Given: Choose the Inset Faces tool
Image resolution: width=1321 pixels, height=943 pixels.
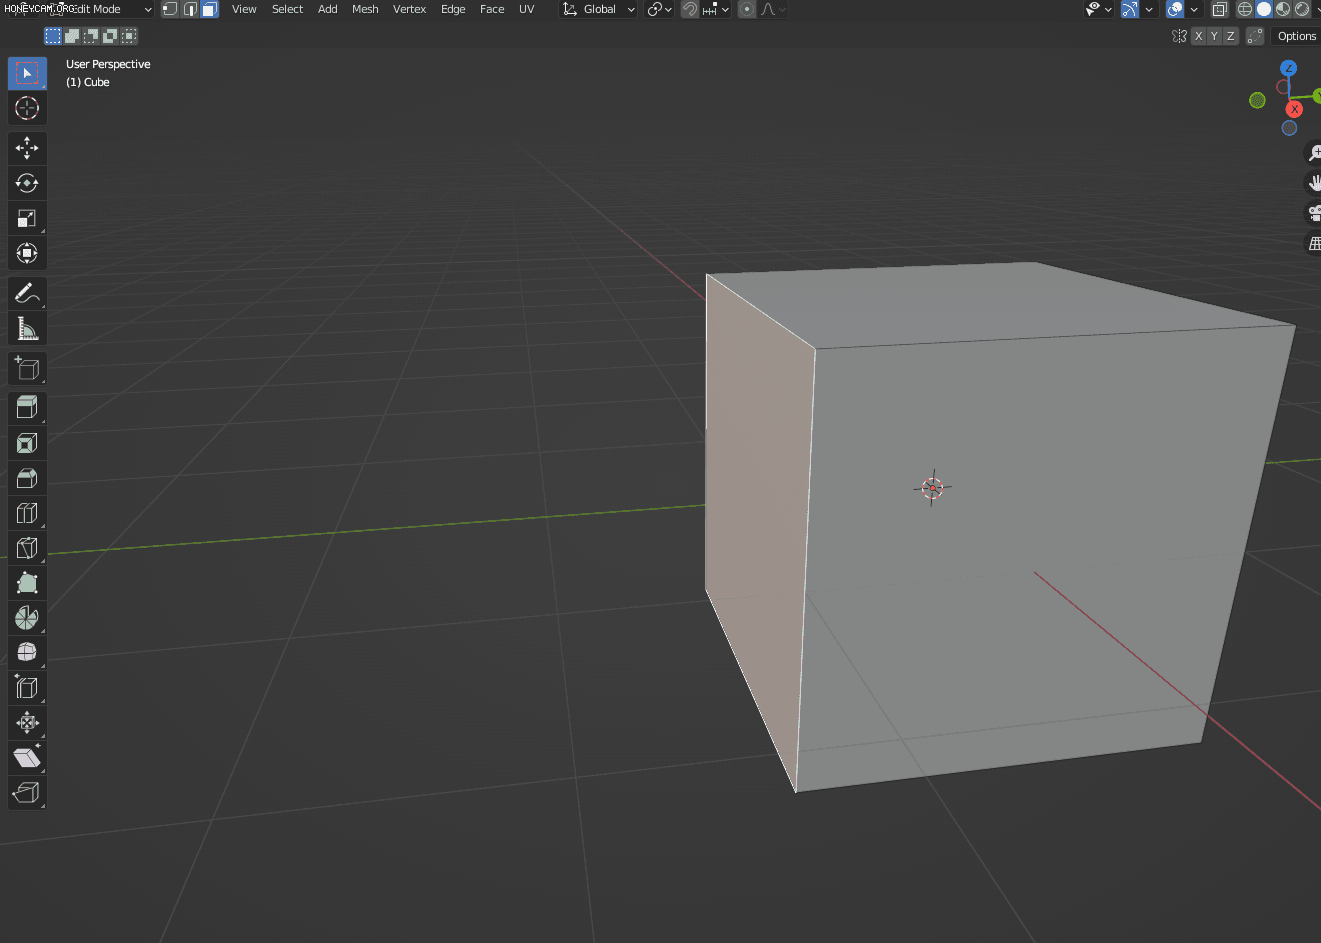Looking at the screenshot, I should [x=27, y=443].
